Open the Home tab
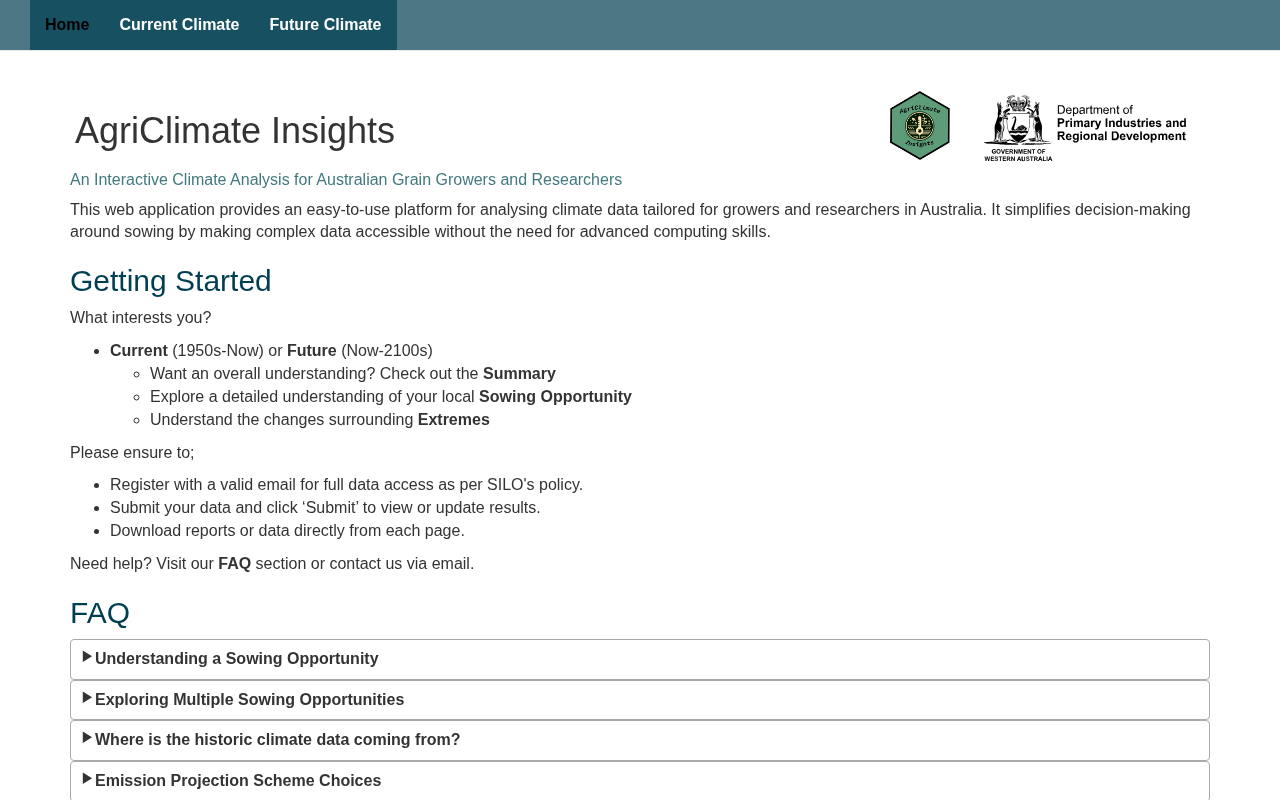This screenshot has height=800, width=1280. [67, 25]
